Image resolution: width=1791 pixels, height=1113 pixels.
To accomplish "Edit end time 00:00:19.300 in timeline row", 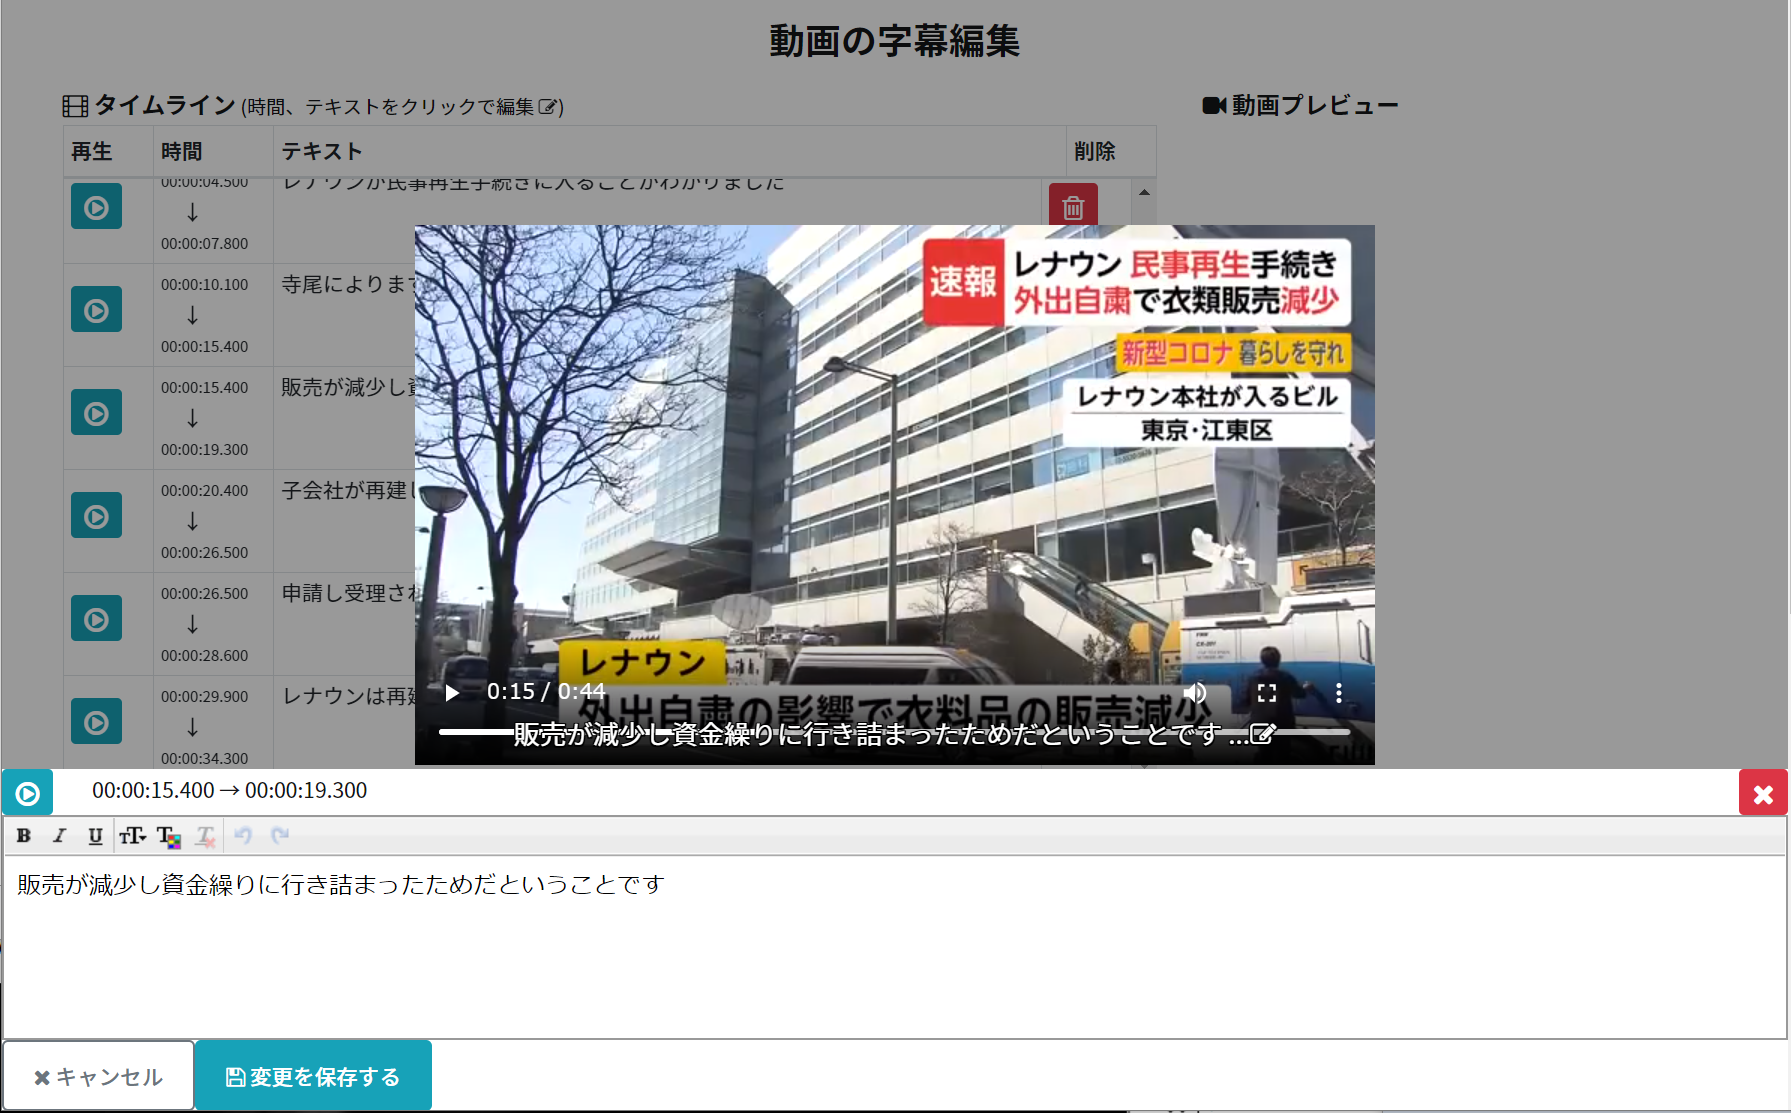I will (x=205, y=449).
